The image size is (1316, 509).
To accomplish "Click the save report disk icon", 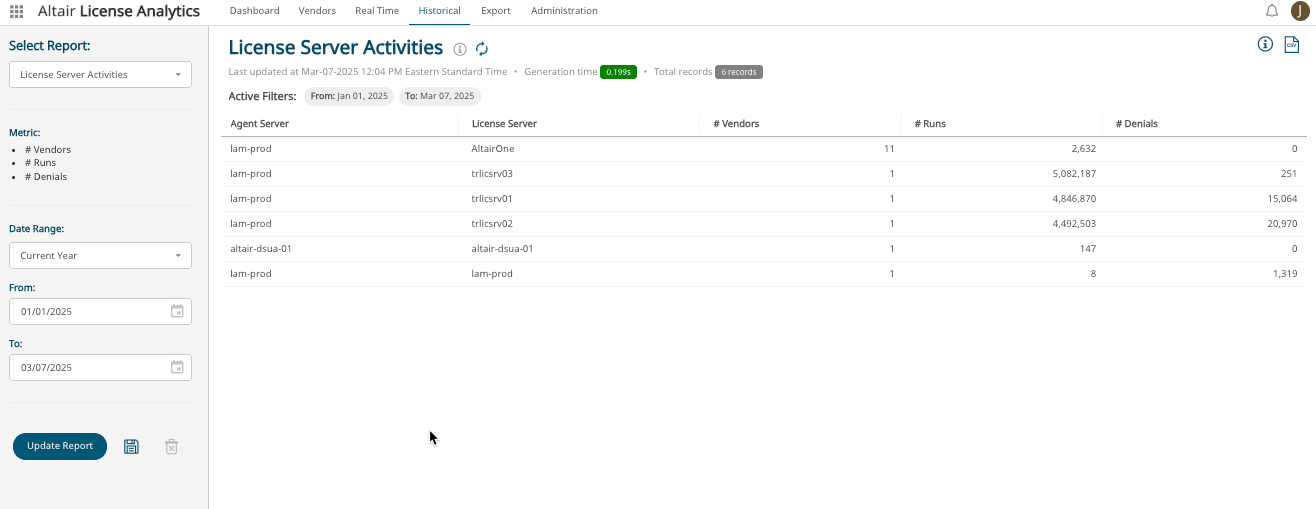I will (131, 446).
